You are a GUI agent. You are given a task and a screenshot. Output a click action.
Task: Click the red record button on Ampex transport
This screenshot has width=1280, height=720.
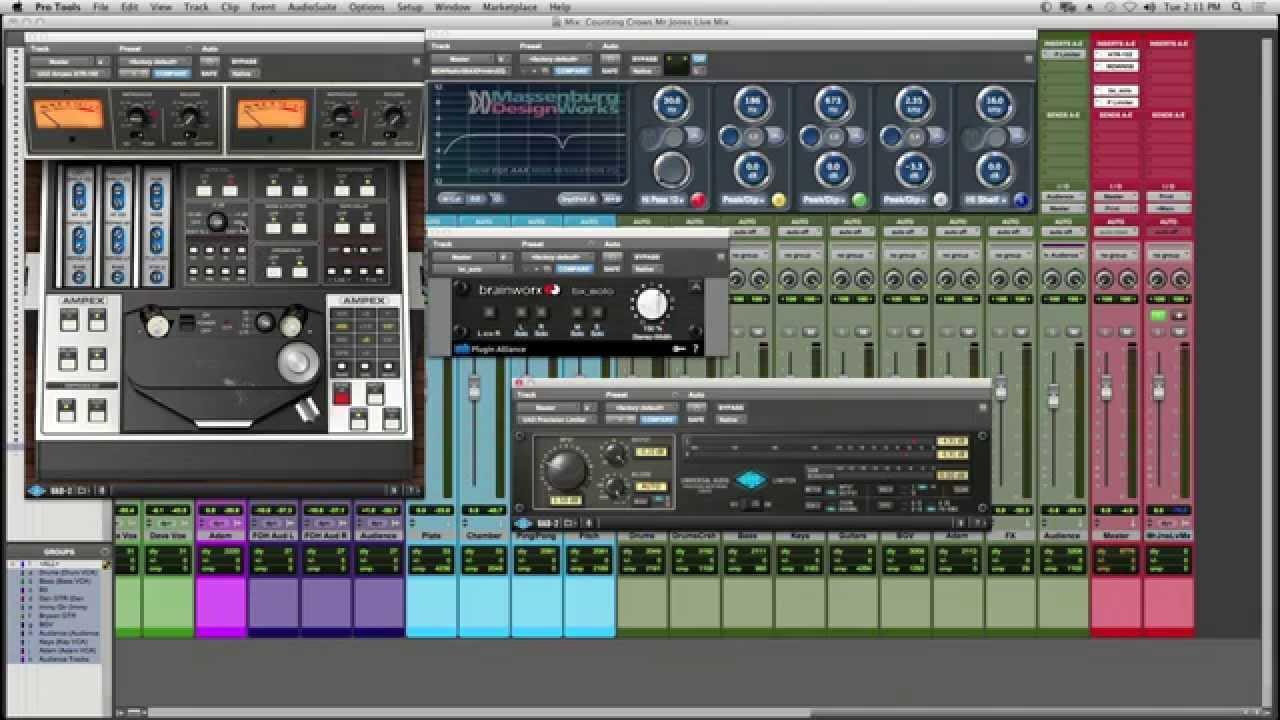[342, 394]
